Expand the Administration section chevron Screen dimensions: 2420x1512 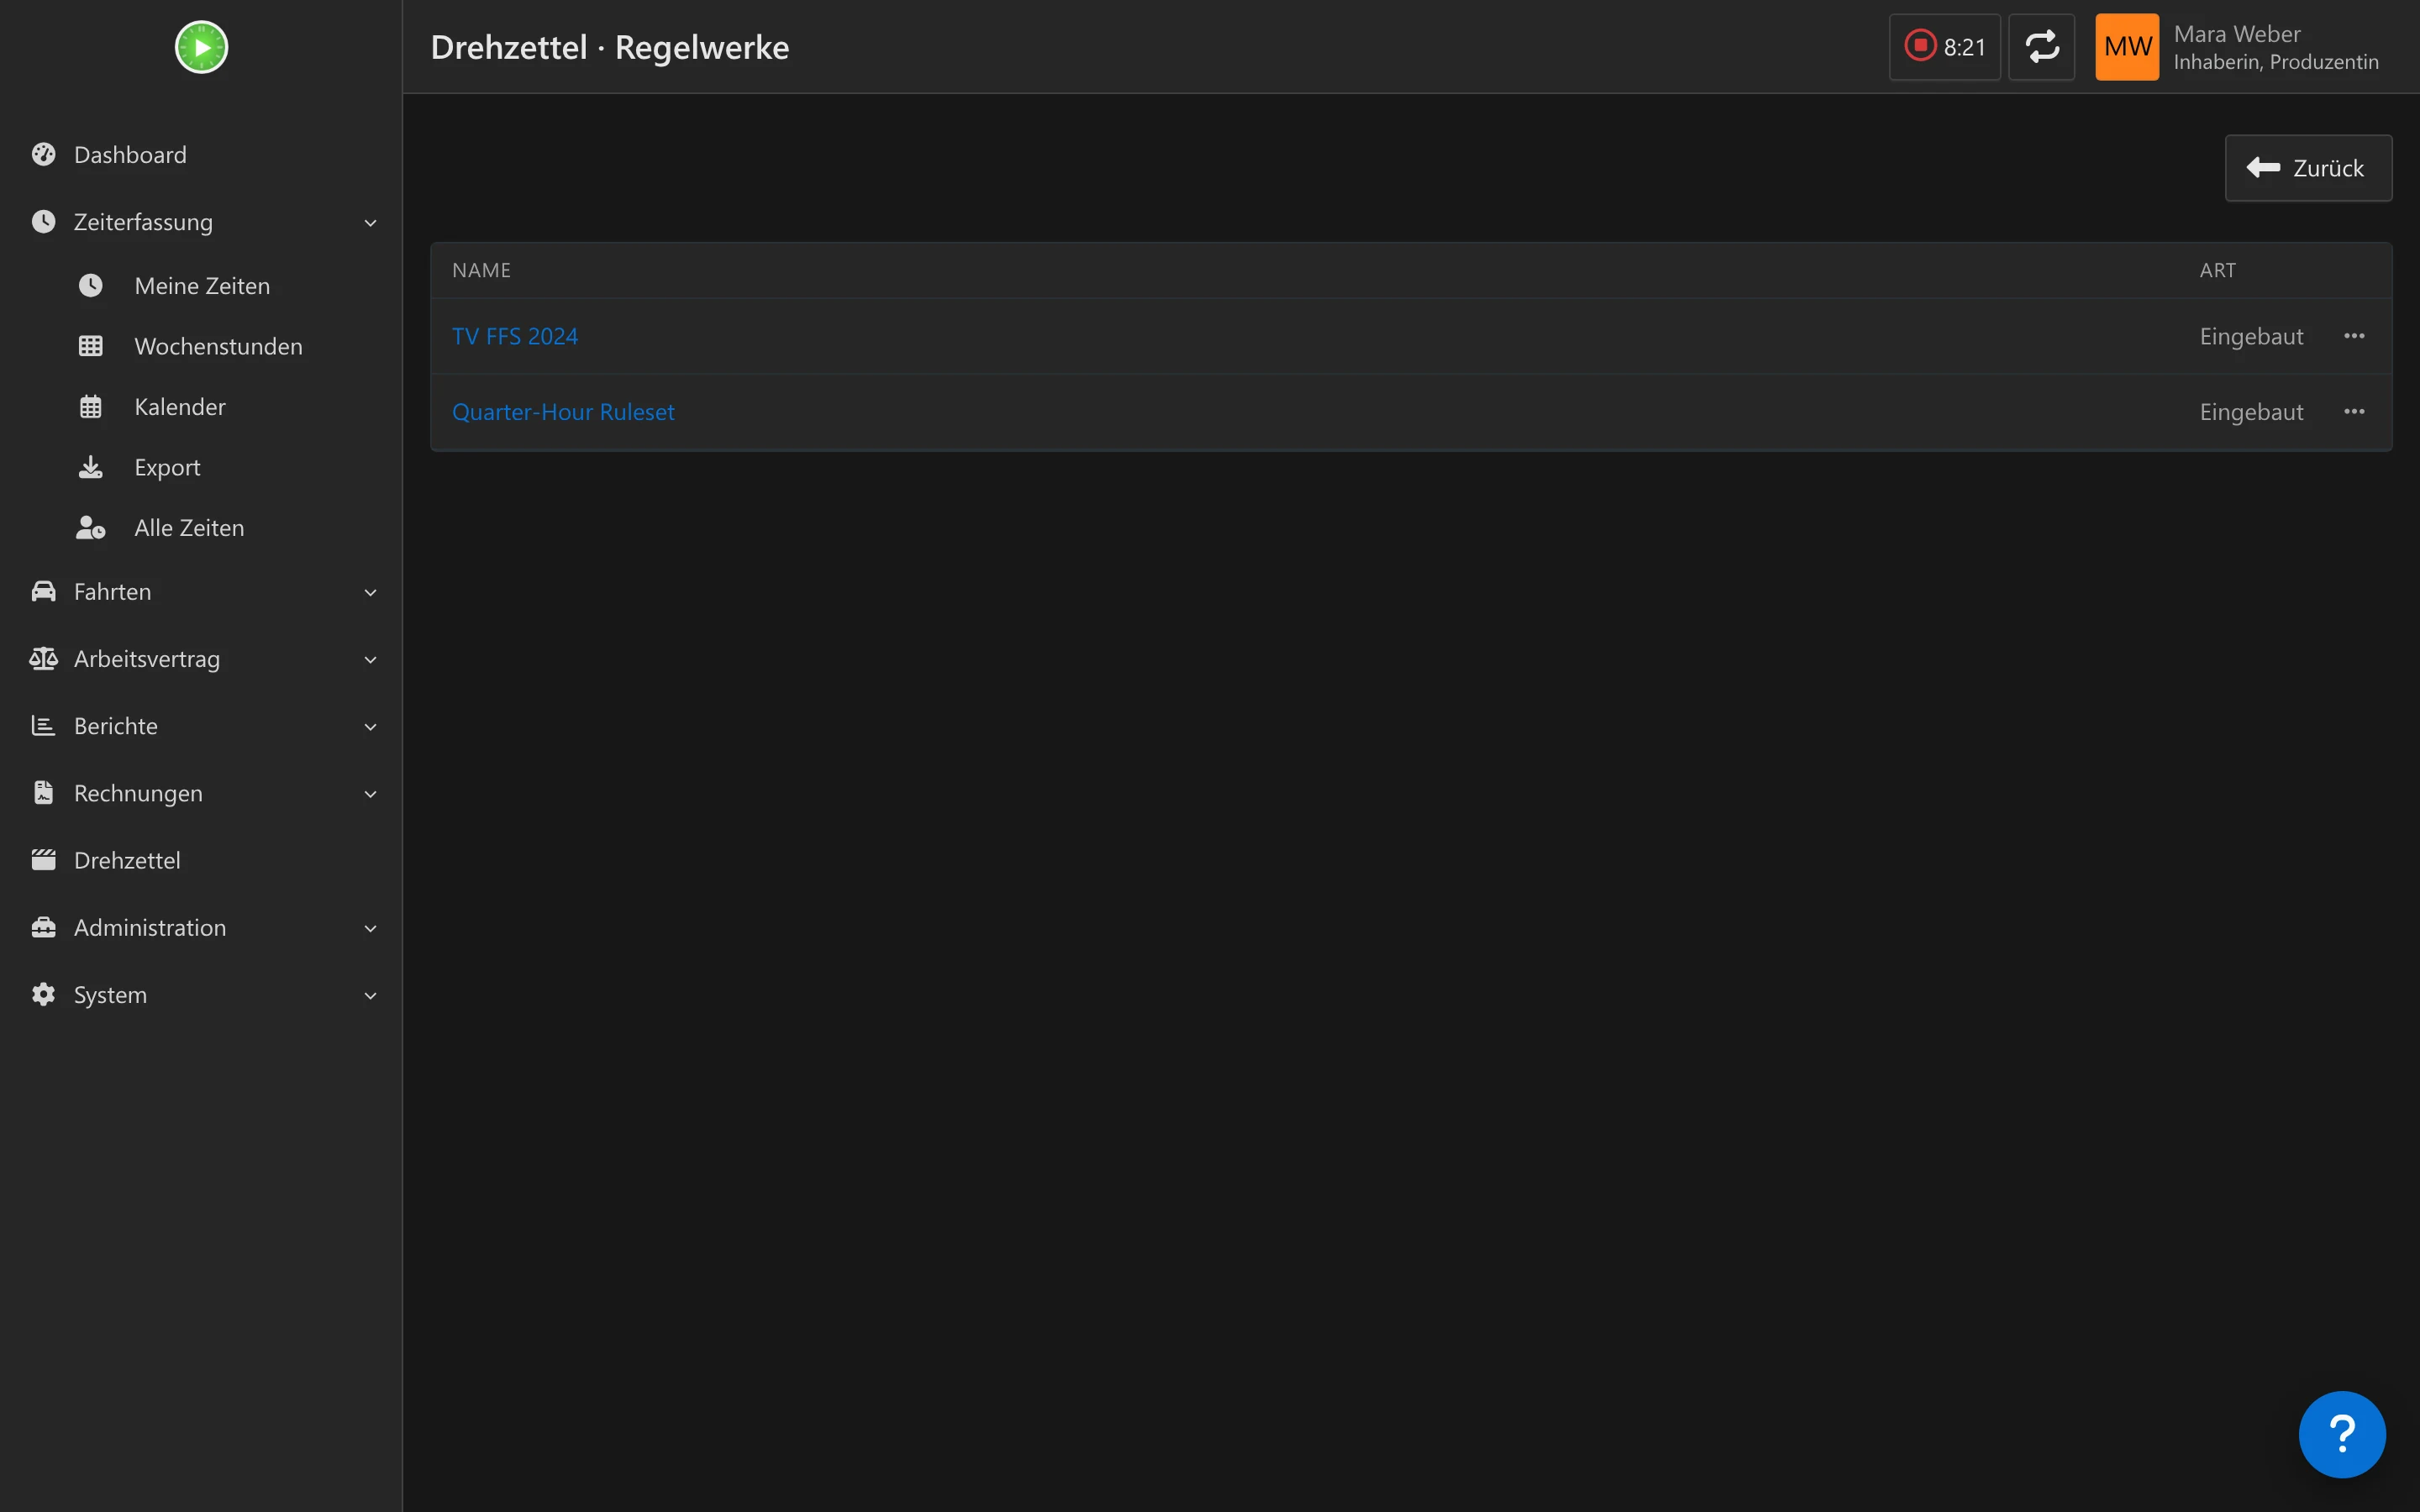(x=370, y=929)
